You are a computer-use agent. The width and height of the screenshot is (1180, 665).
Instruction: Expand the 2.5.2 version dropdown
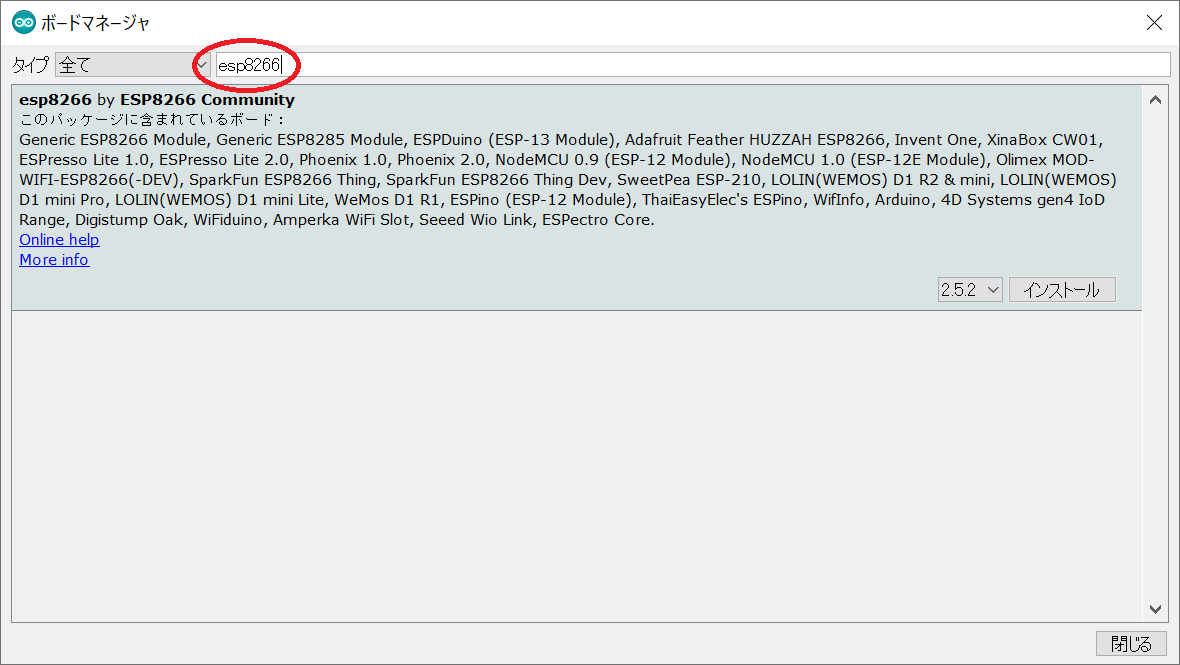970,290
